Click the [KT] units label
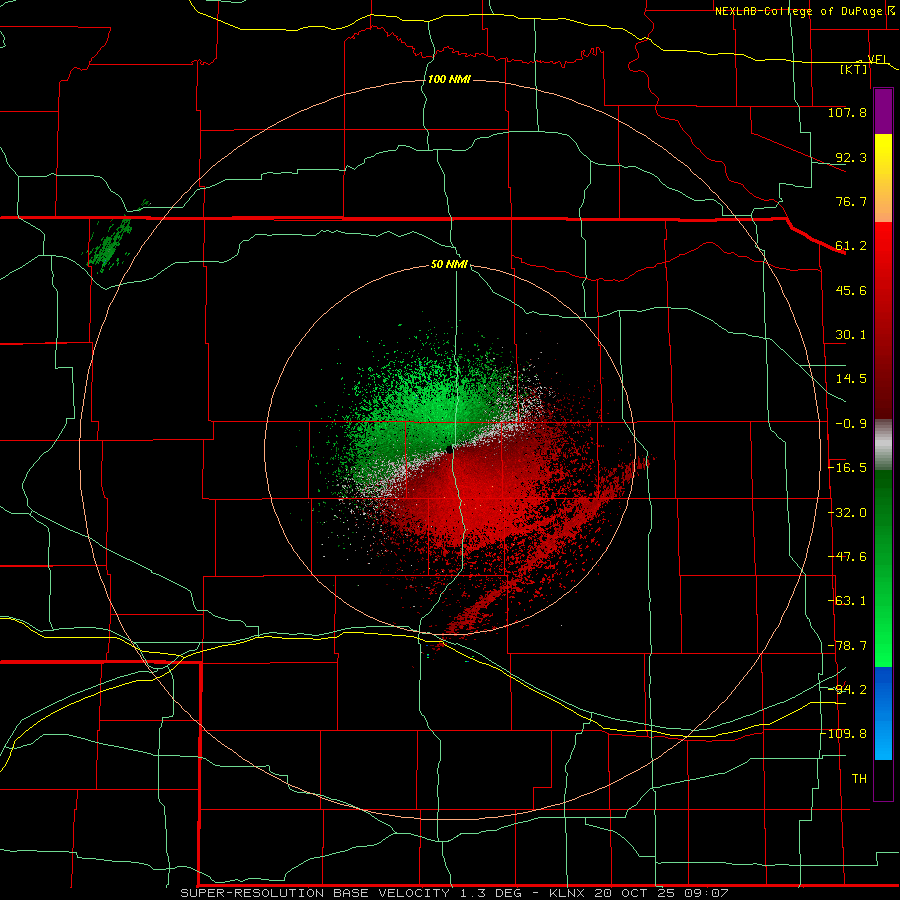 click(x=854, y=69)
